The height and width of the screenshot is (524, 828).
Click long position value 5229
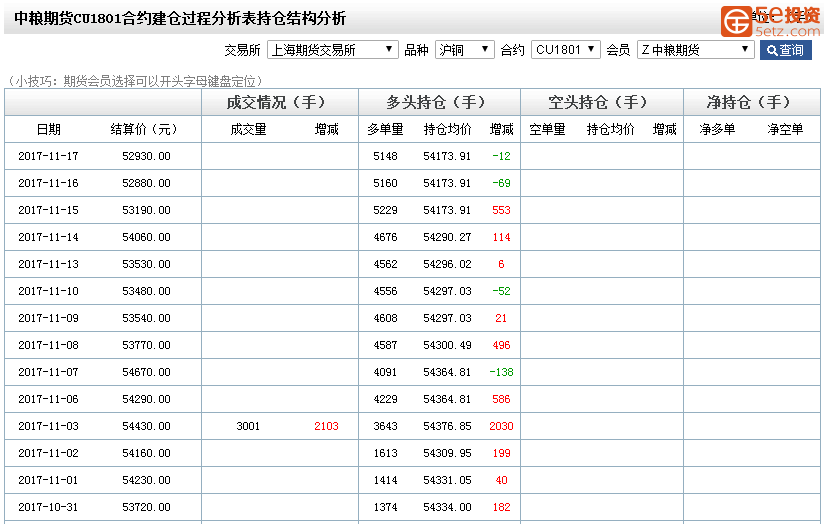[x=385, y=210]
